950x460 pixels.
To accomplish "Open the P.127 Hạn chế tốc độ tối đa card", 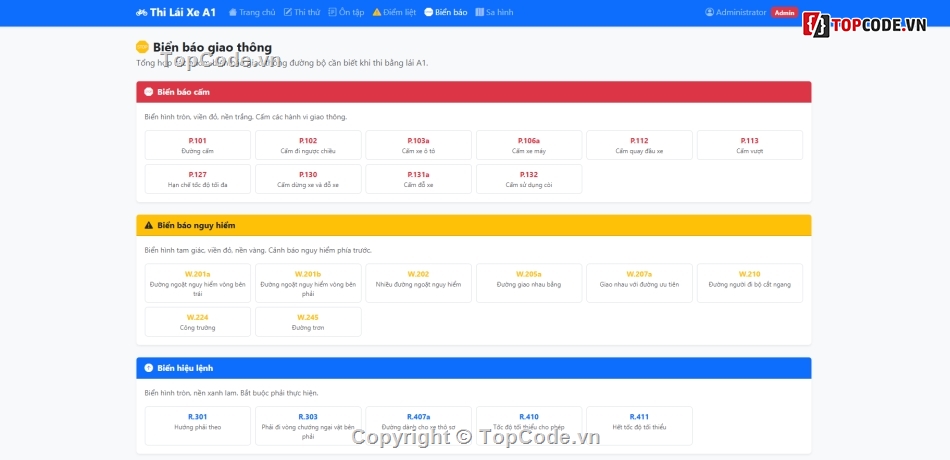I will (x=198, y=179).
